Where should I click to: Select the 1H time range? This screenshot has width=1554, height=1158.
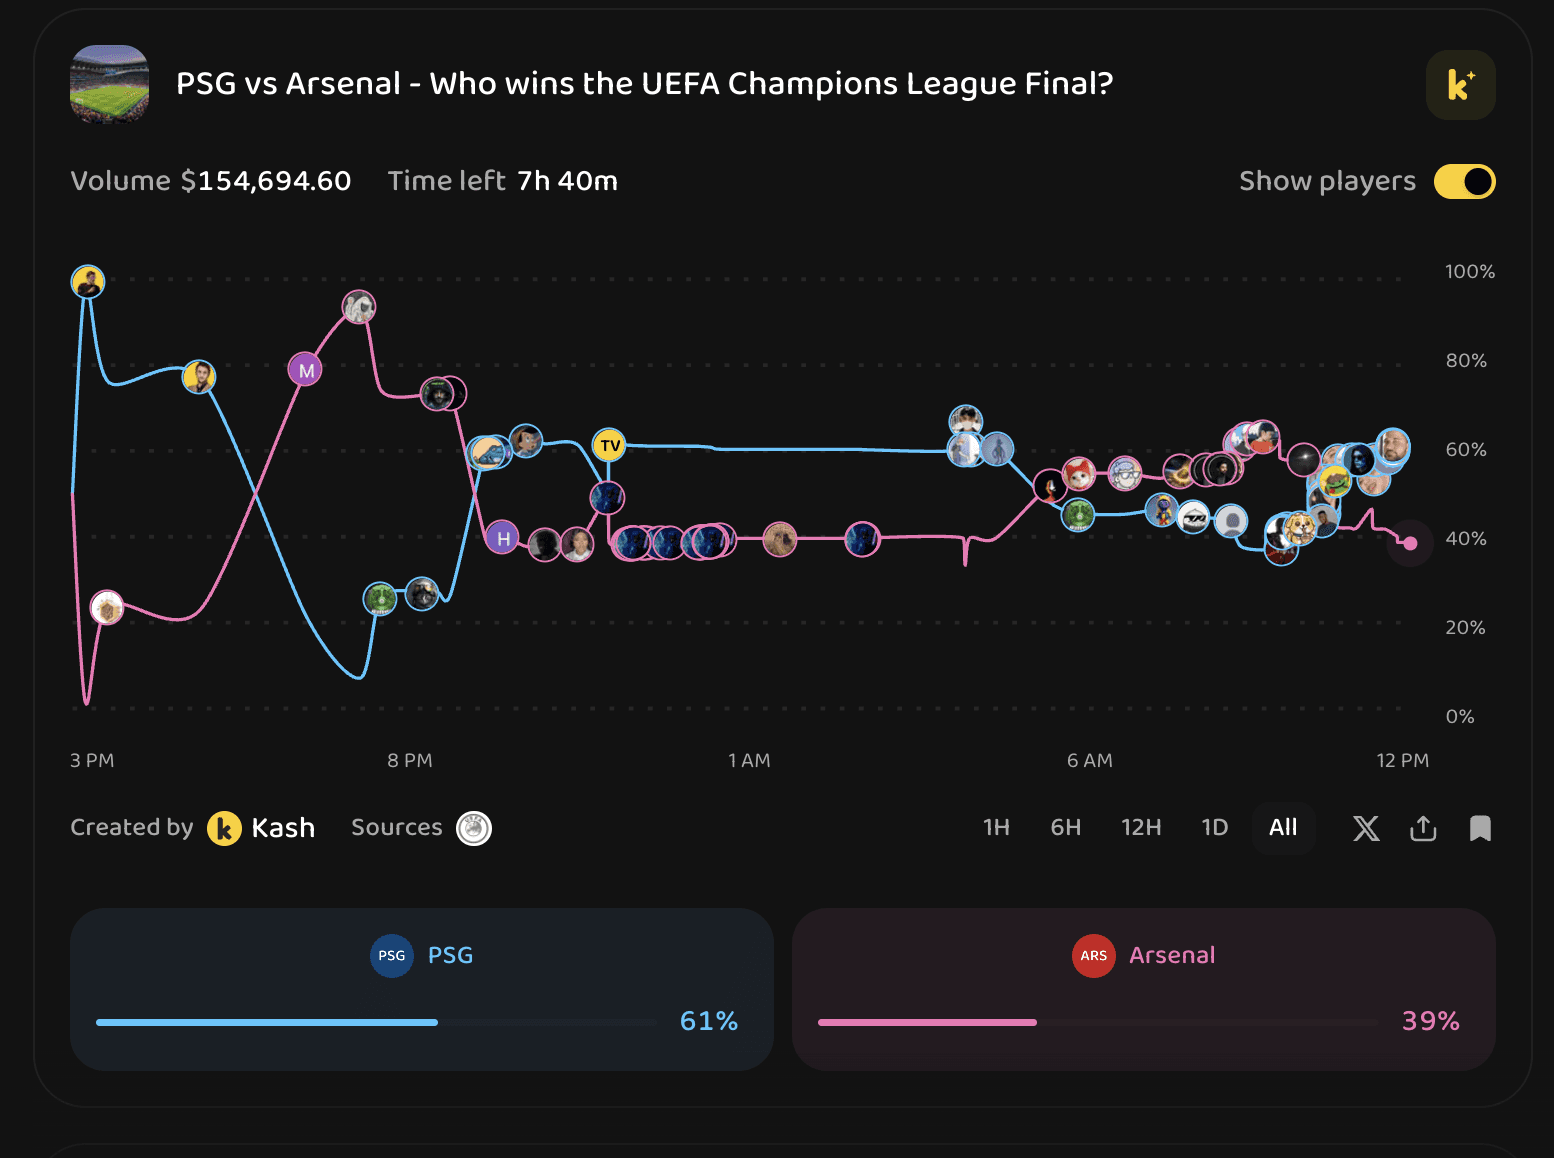pyautogui.click(x=996, y=828)
